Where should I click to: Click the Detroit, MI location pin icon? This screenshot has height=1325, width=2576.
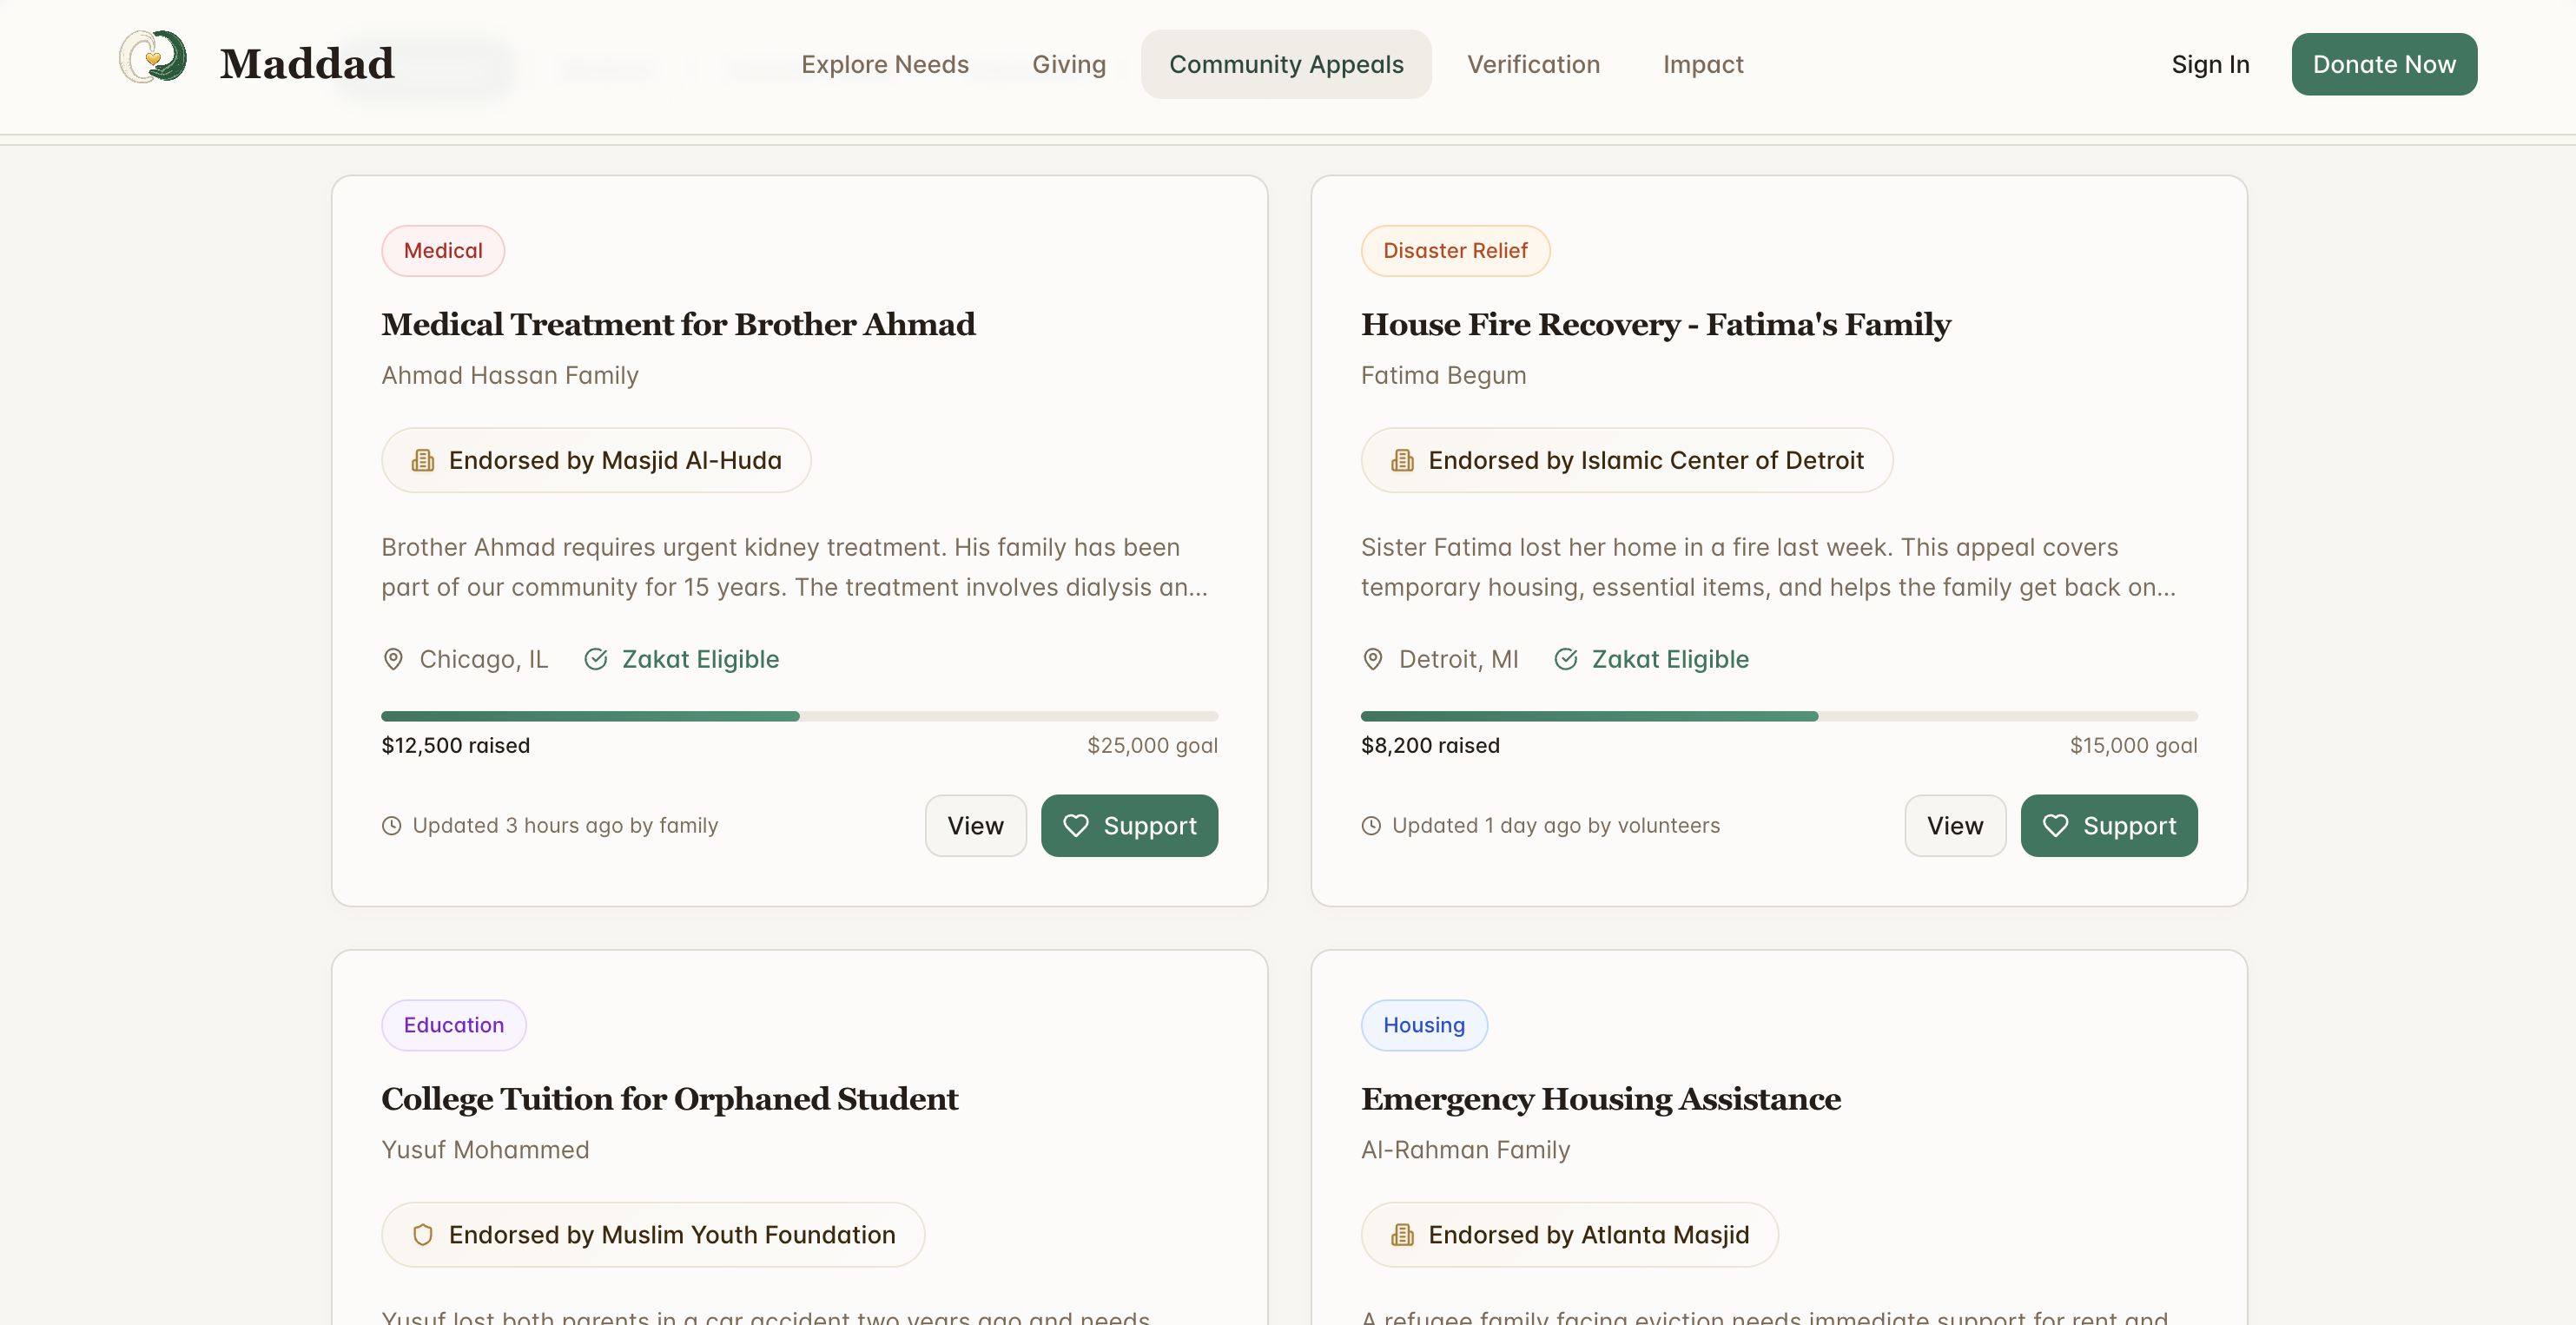1372,659
